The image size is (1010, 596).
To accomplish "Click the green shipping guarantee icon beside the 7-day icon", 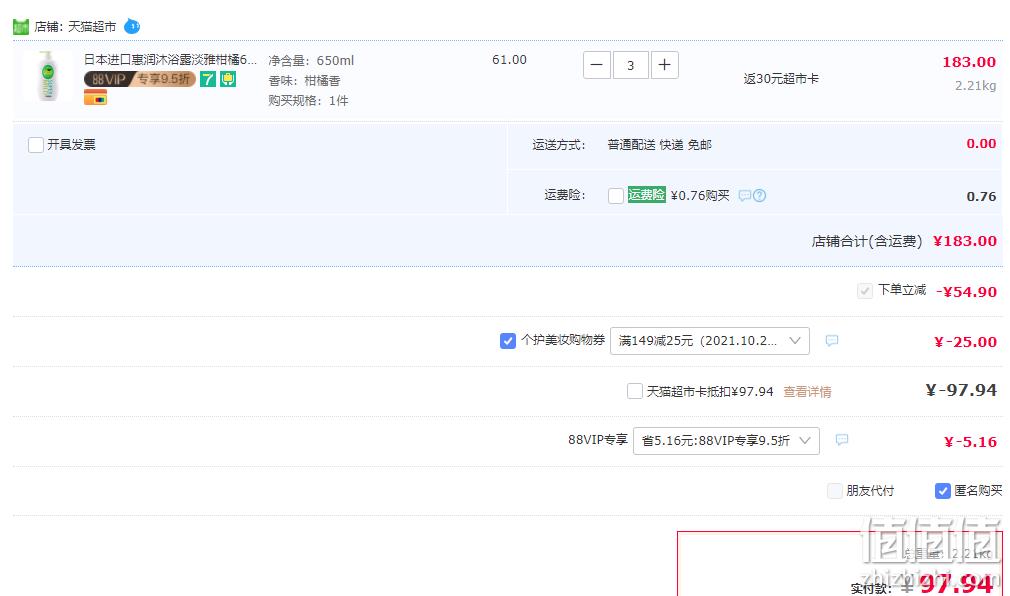I will [228, 79].
